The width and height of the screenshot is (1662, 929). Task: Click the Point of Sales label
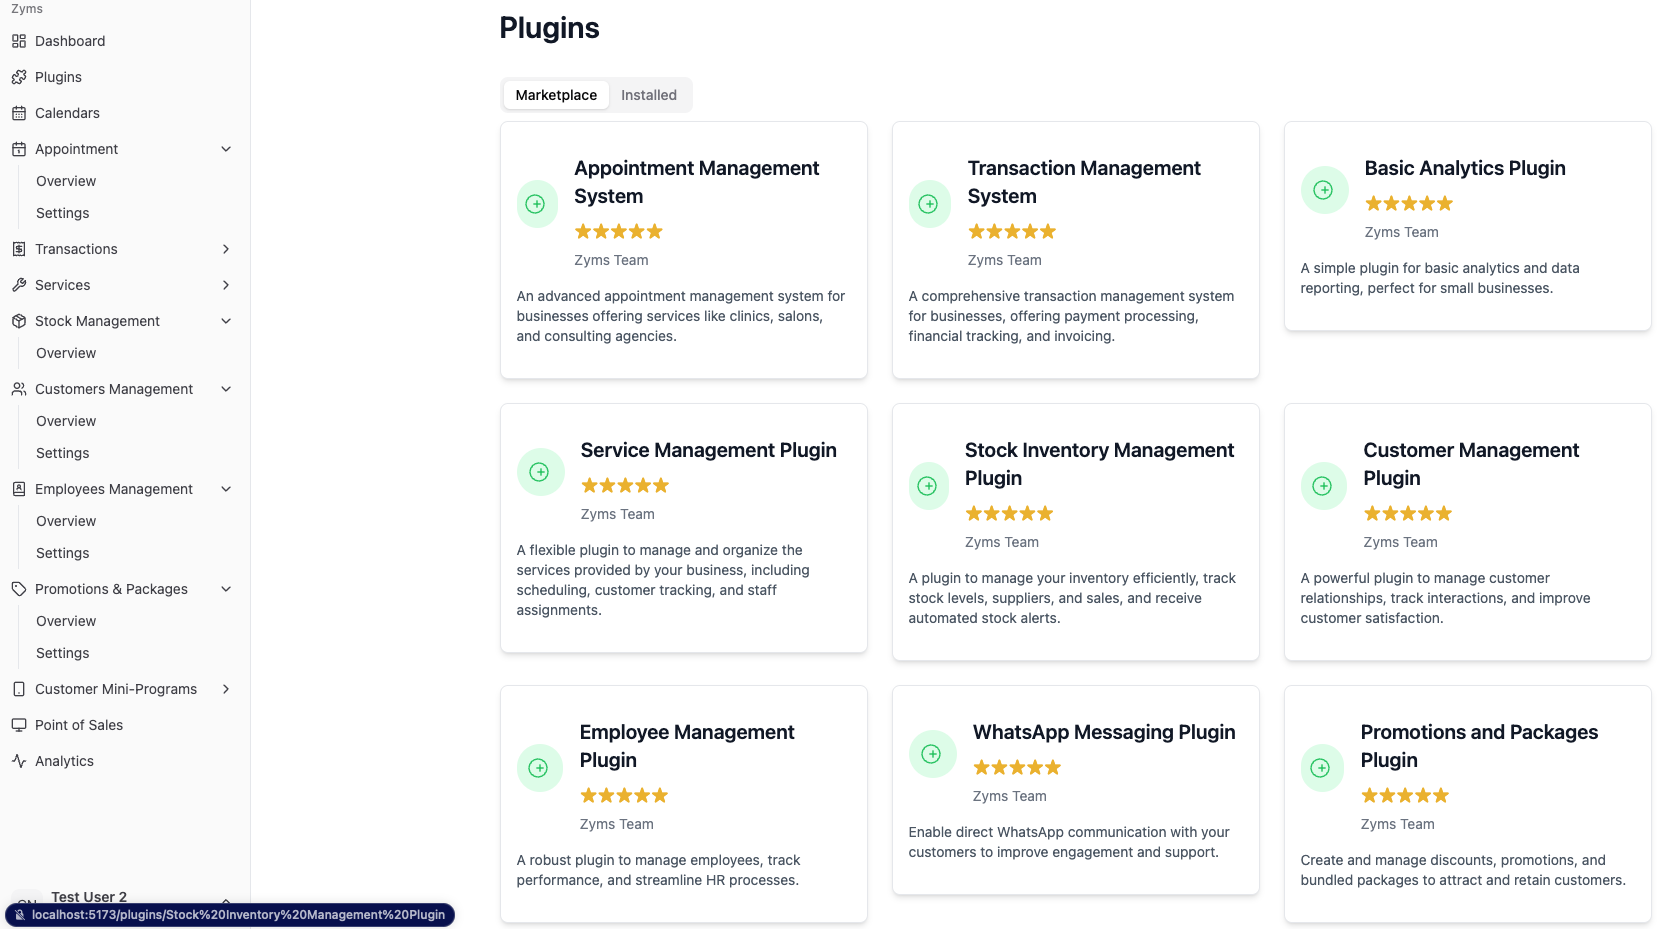tap(79, 725)
